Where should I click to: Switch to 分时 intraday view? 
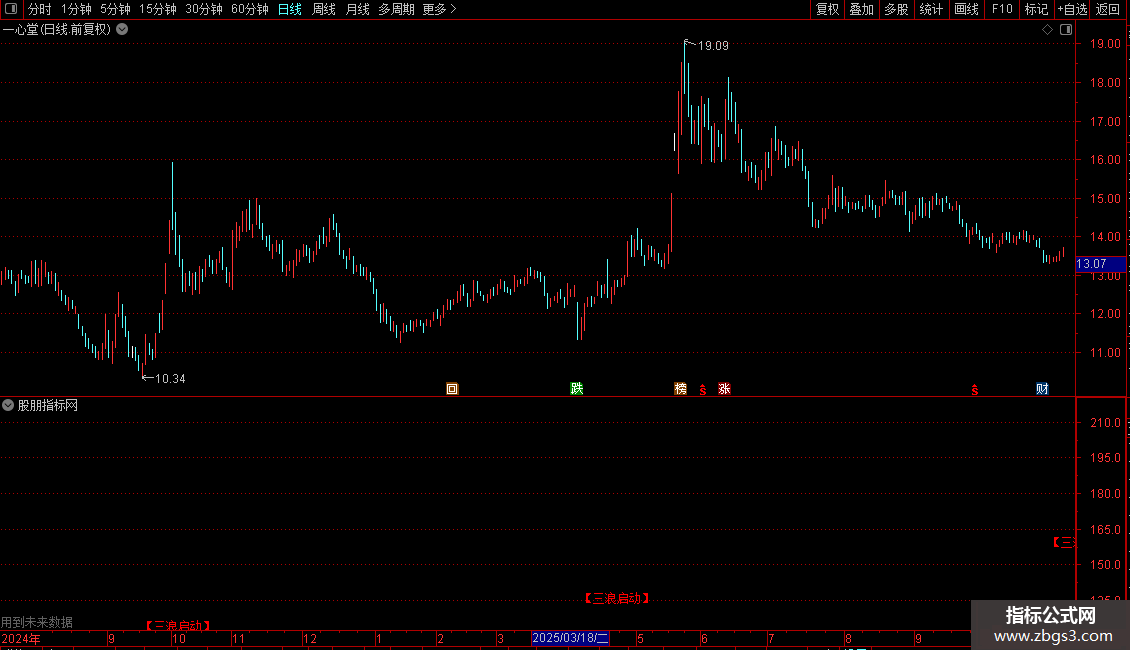tap(40, 9)
